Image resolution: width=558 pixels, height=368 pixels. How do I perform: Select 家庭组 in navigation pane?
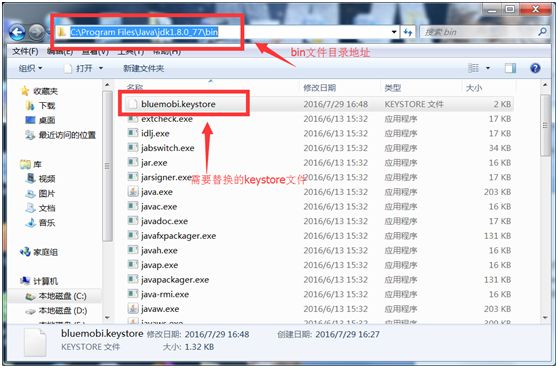tap(45, 252)
